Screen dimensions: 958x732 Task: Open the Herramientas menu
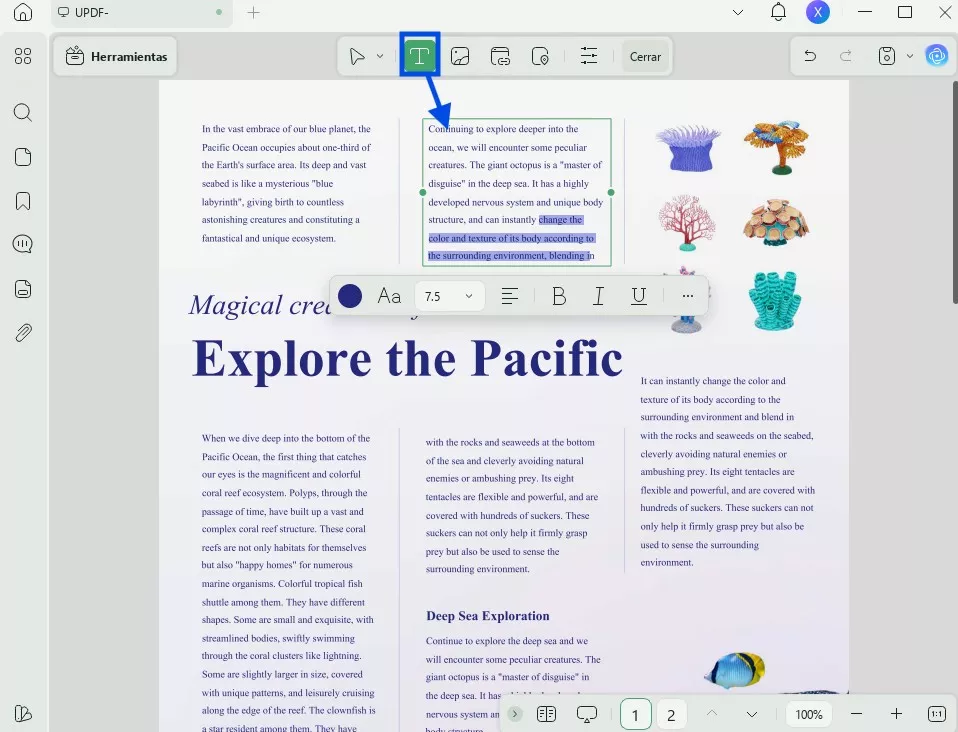(x=115, y=56)
